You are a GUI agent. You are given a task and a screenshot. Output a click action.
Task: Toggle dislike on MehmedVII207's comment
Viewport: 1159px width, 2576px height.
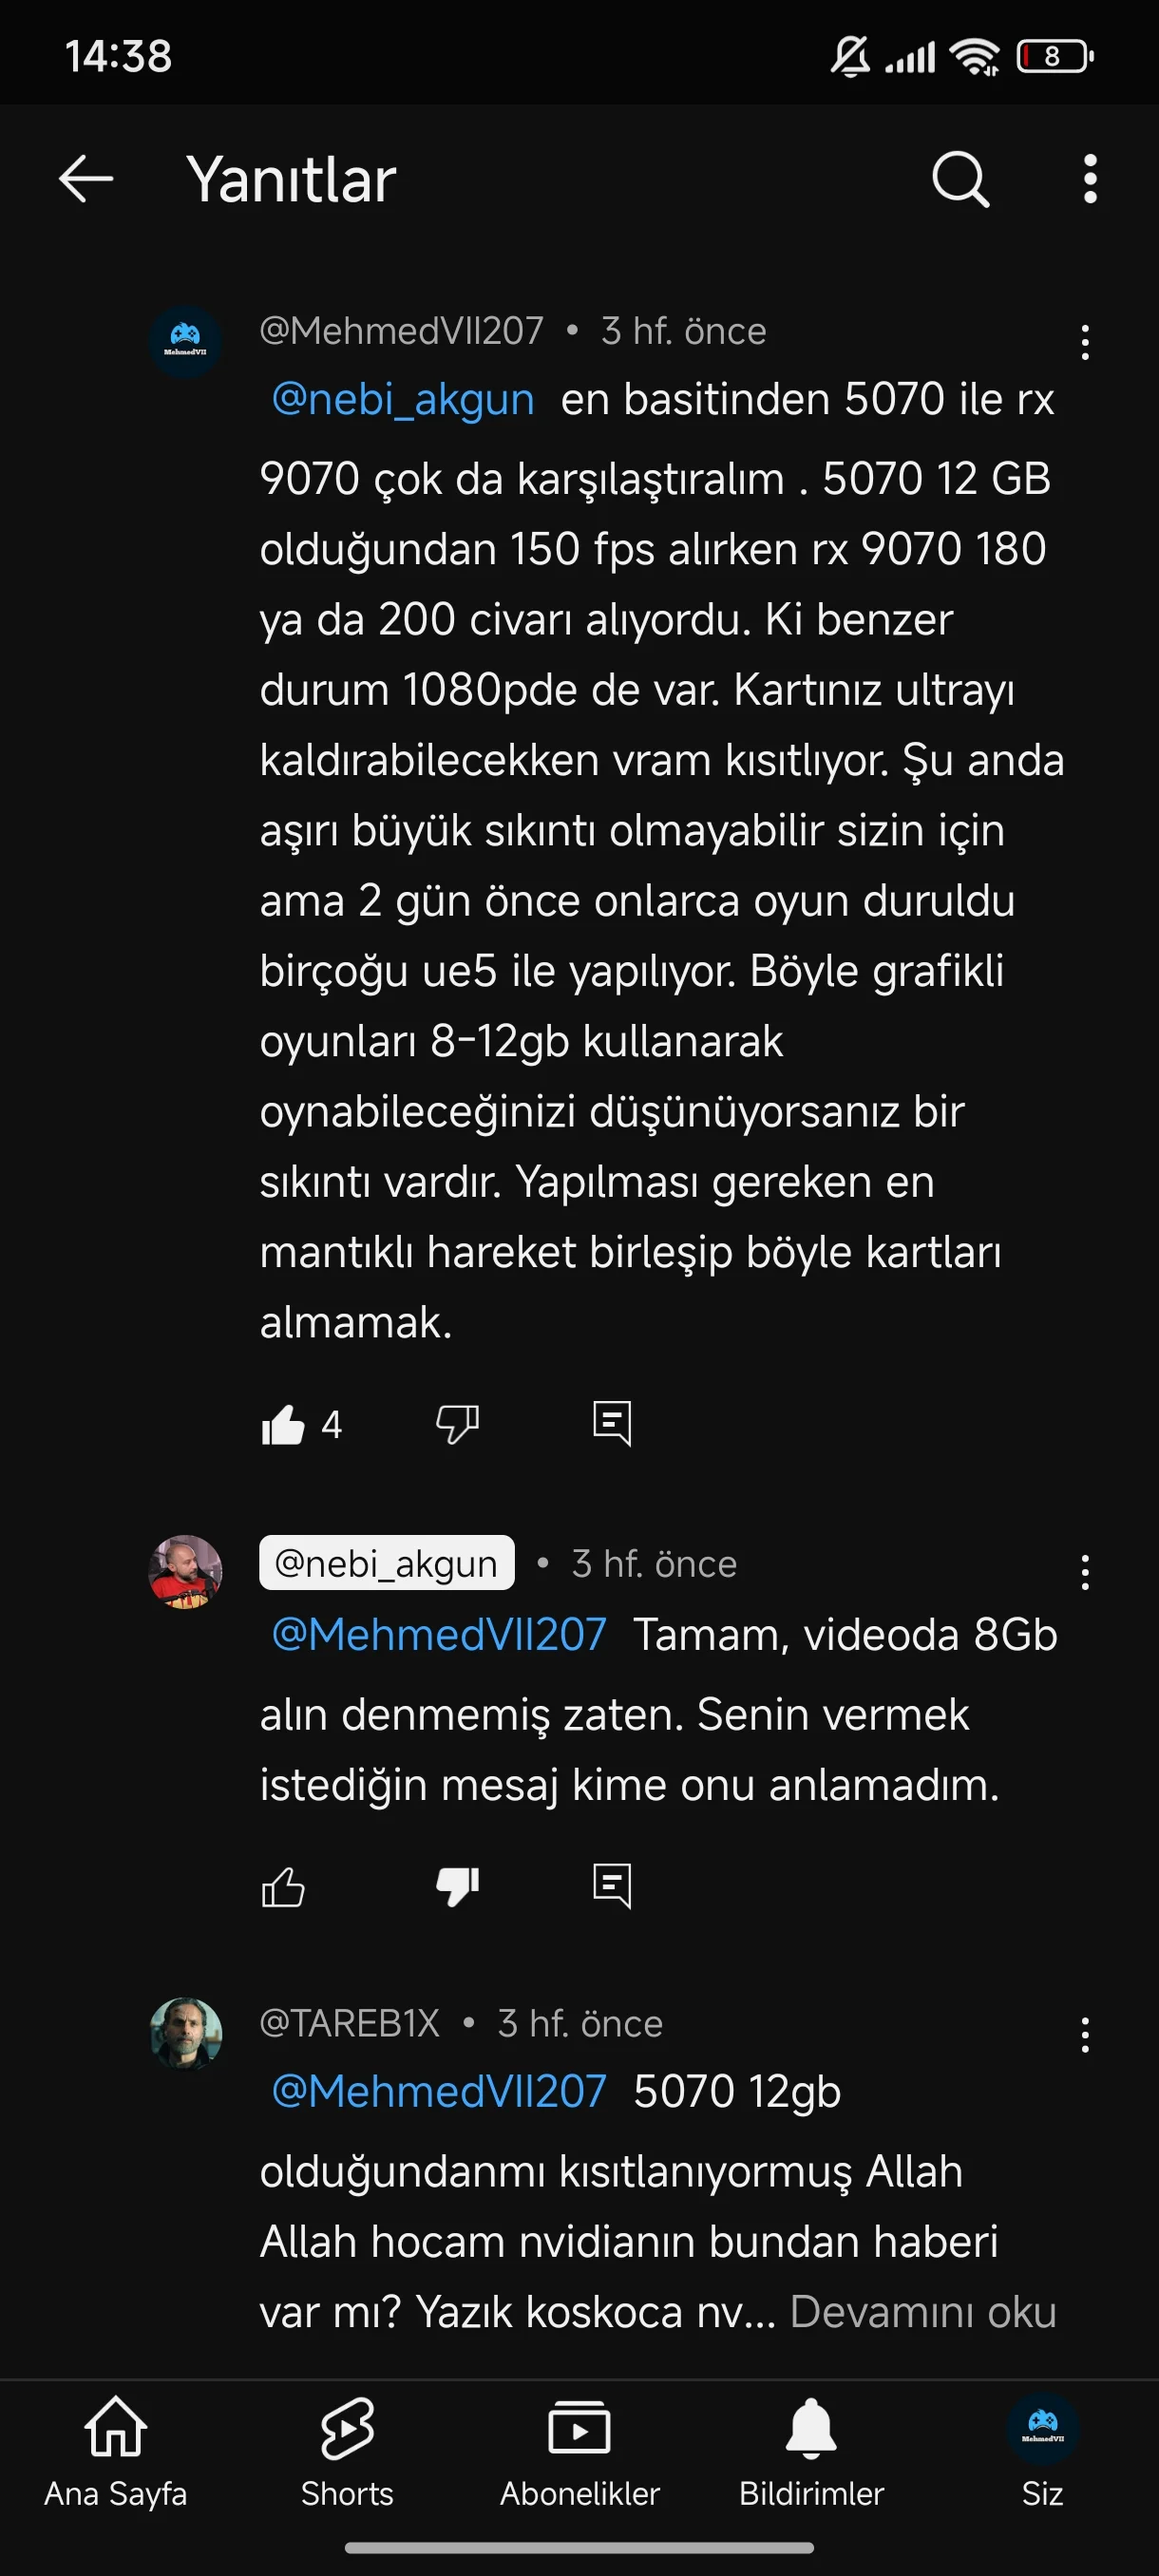(x=458, y=1424)
